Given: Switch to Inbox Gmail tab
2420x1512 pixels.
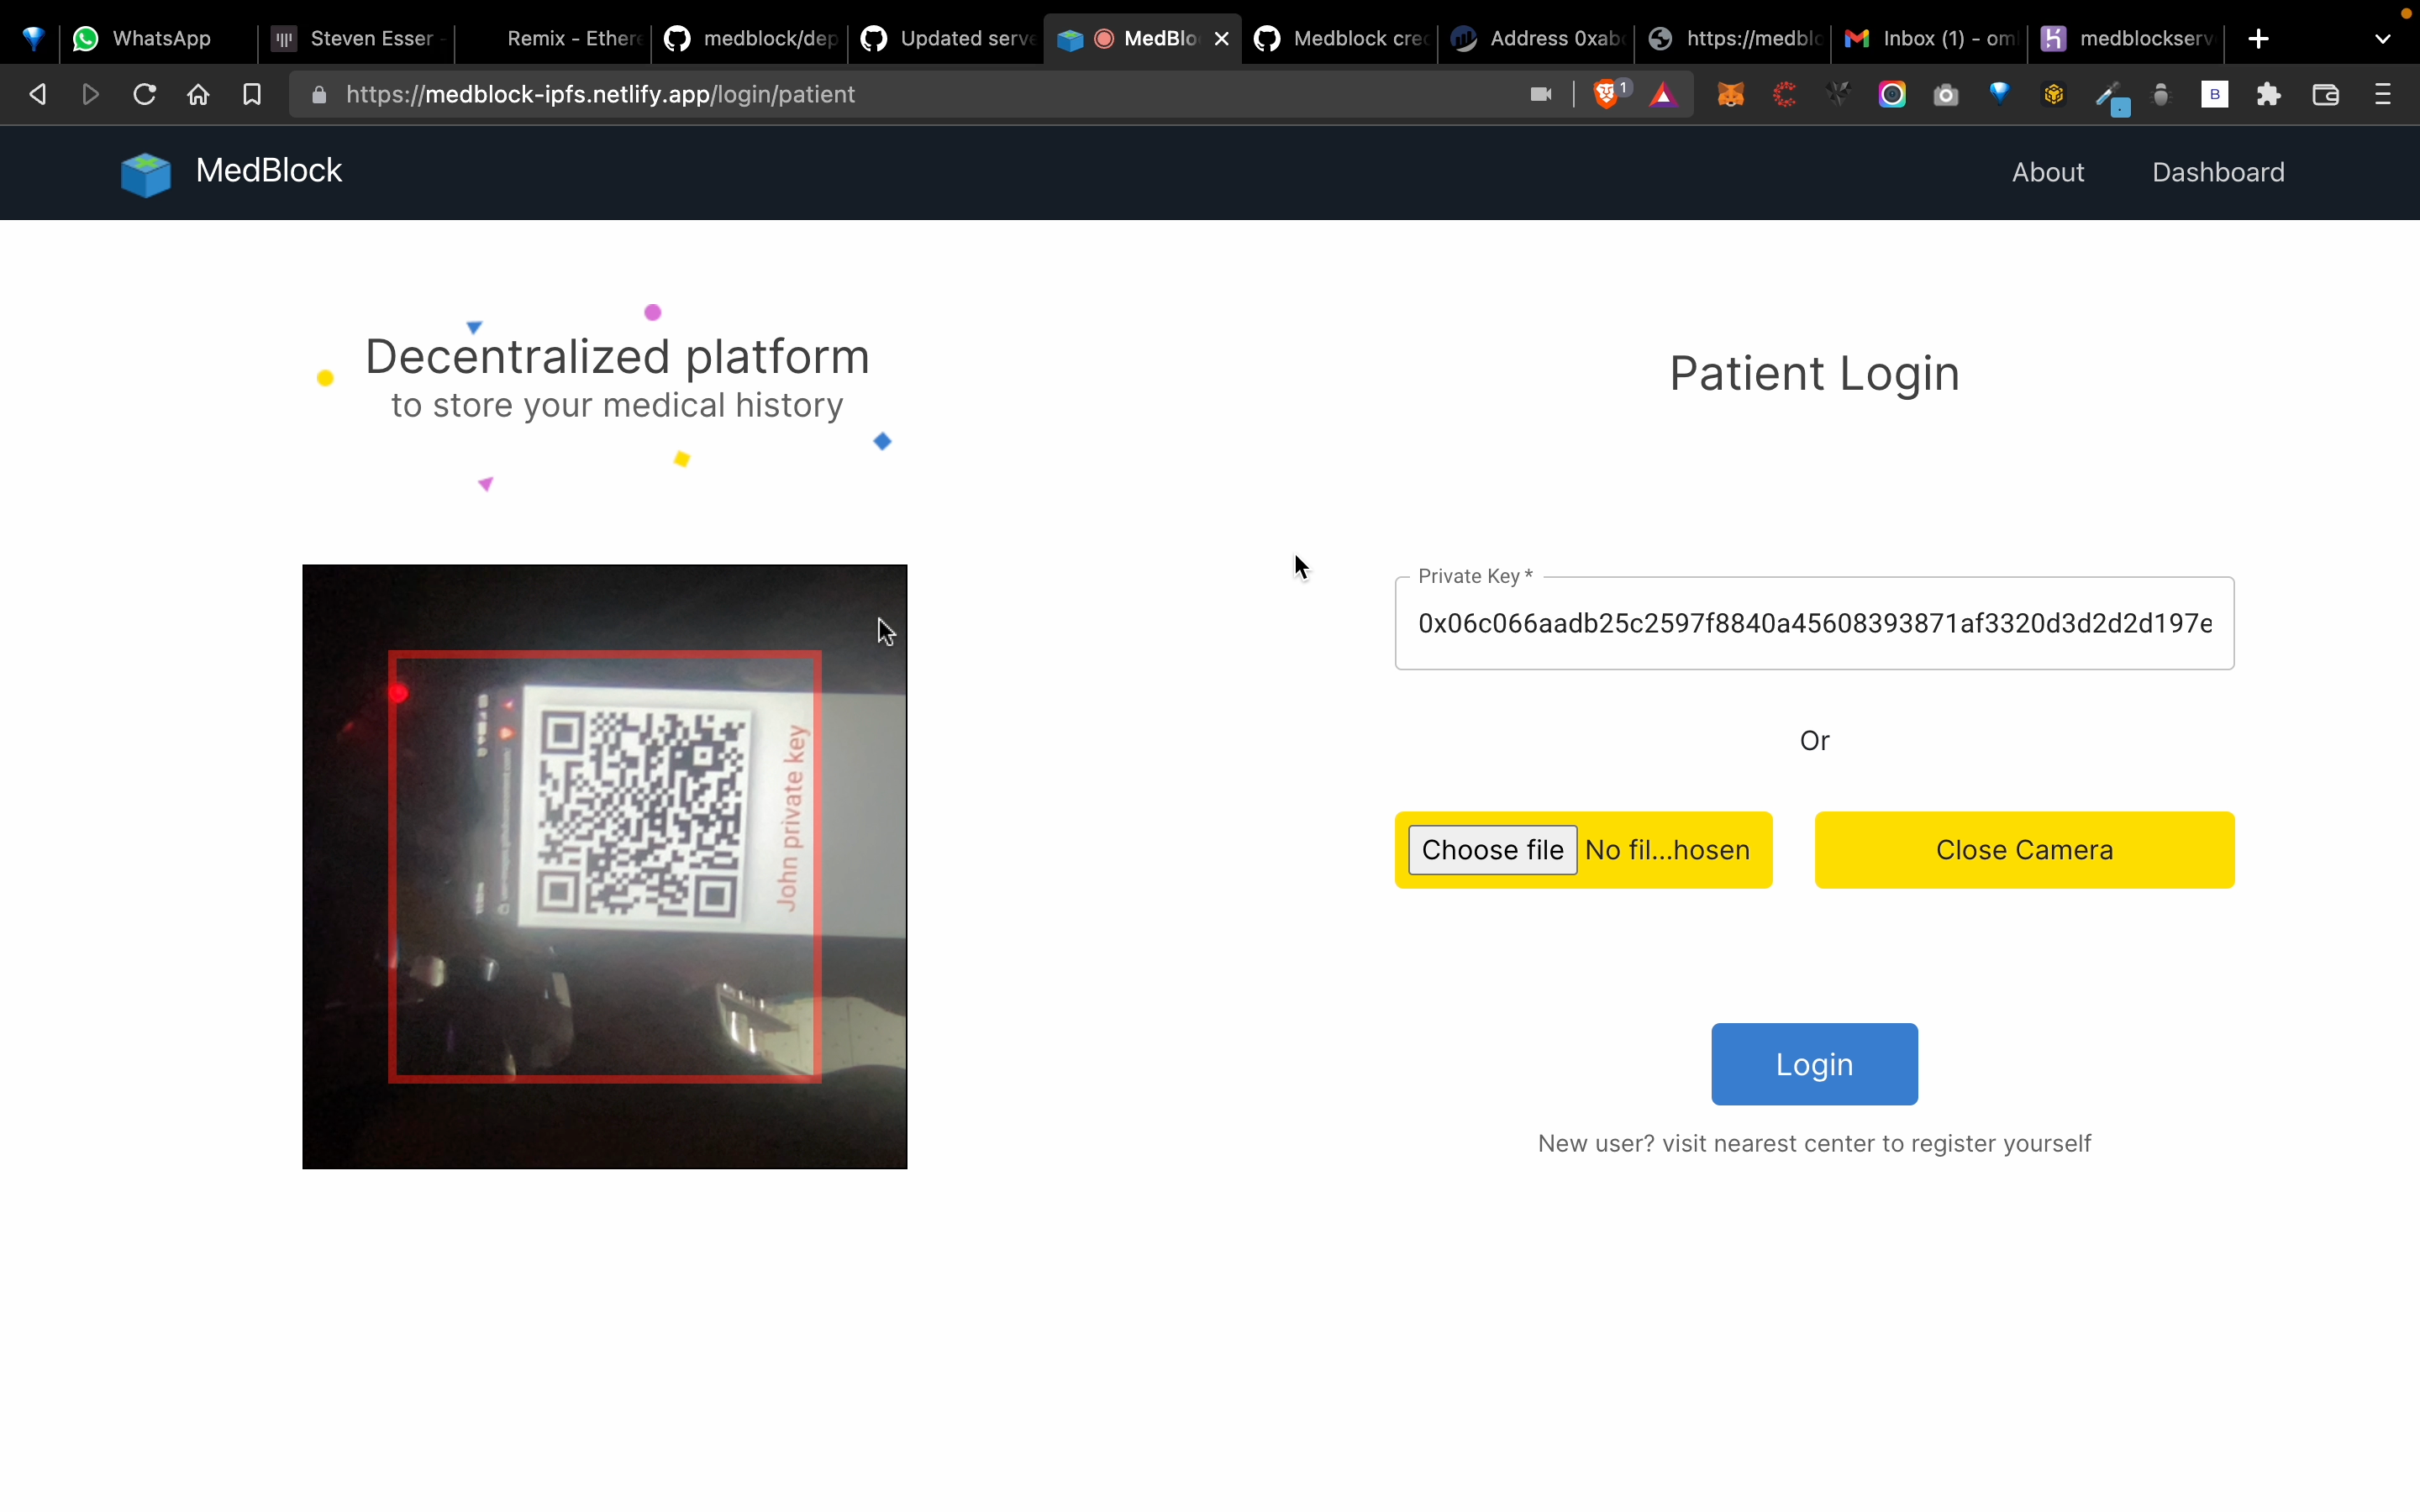Looking at the screenshot, I should point(1930,39).
